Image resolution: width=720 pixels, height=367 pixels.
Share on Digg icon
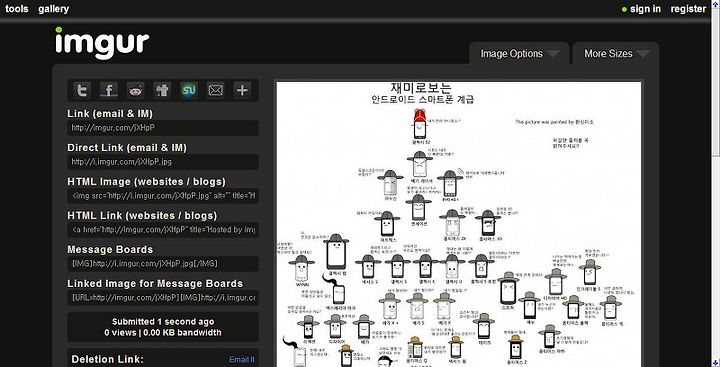point(162,90)
